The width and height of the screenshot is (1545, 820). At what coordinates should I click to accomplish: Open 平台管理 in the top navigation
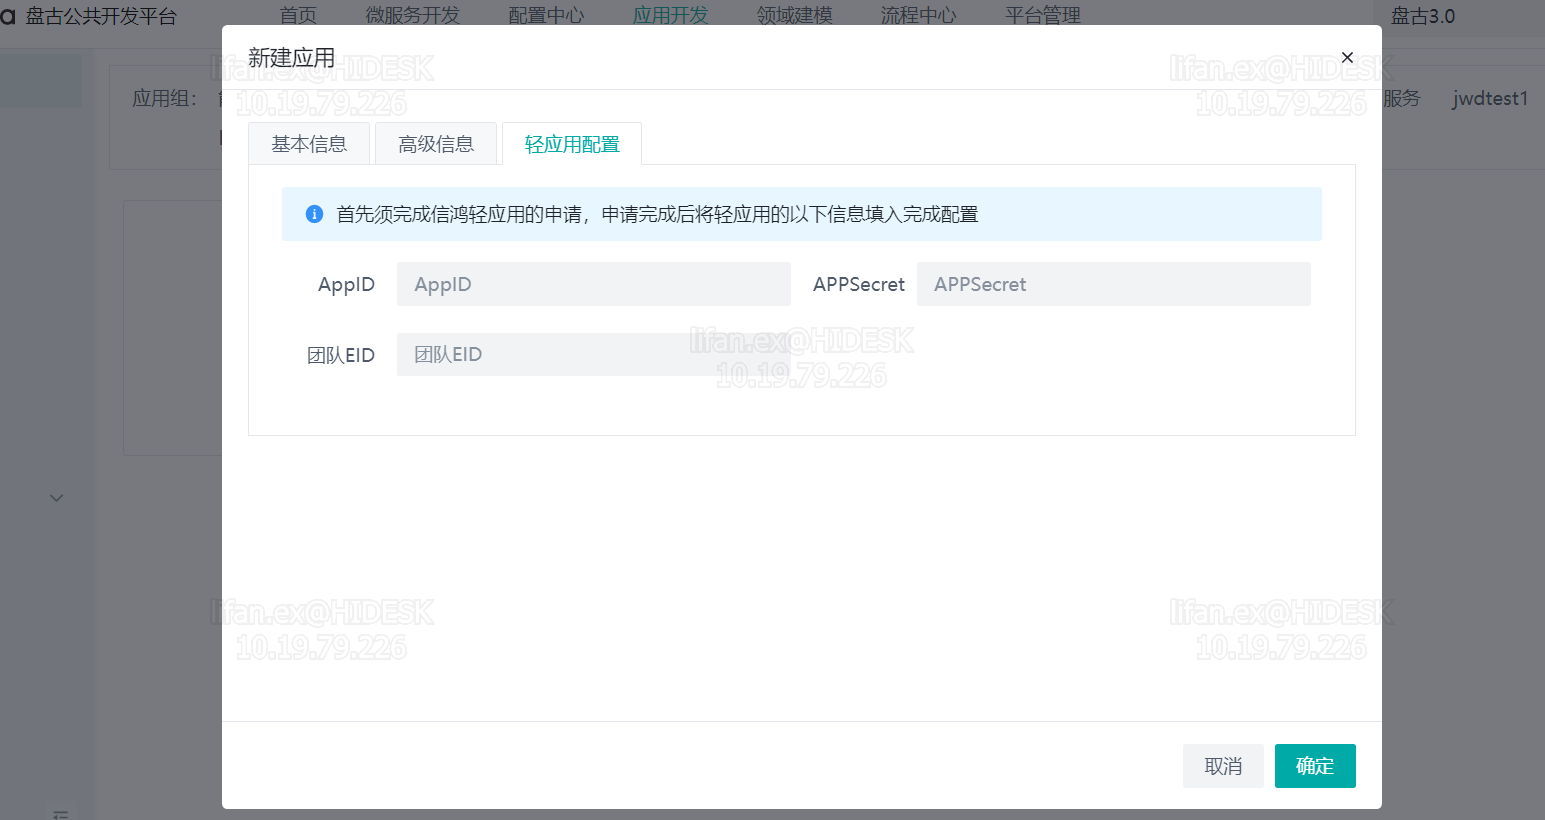(x=1043, y=15)
